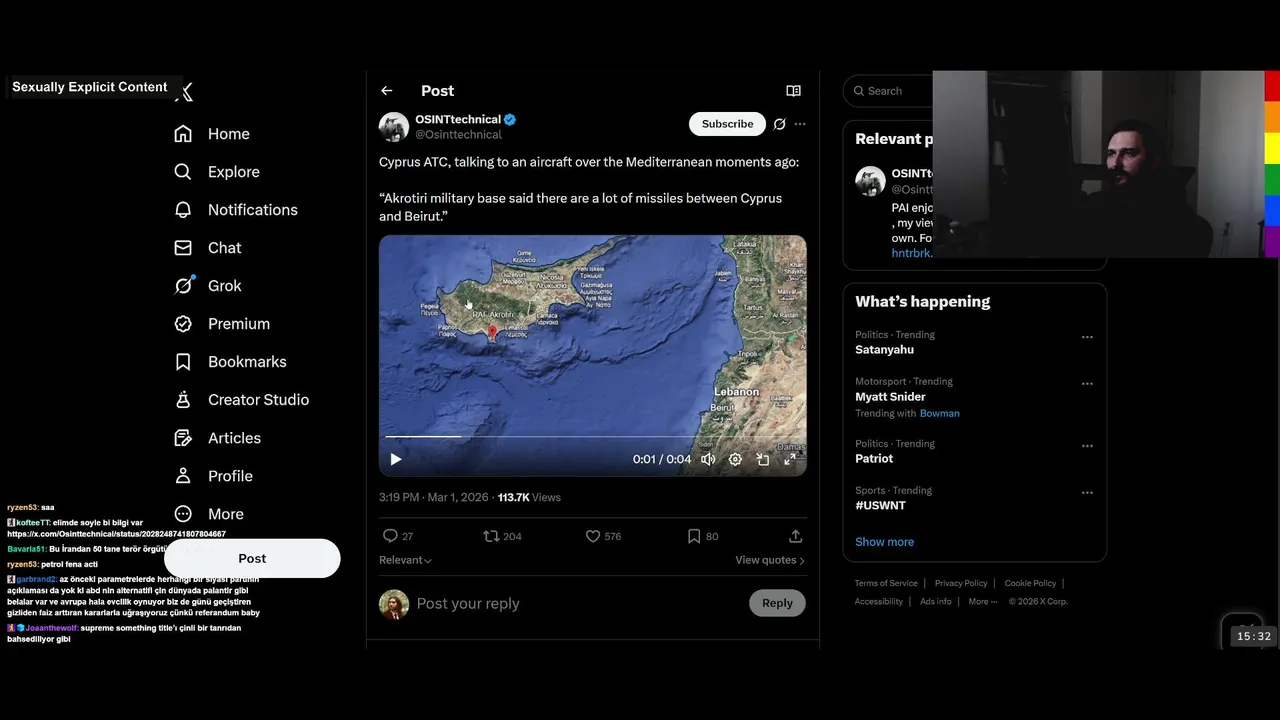This screenshot has height=720, width=1280.
Task: Open options for Patriot trend
Action: [x=1087, y=446]
